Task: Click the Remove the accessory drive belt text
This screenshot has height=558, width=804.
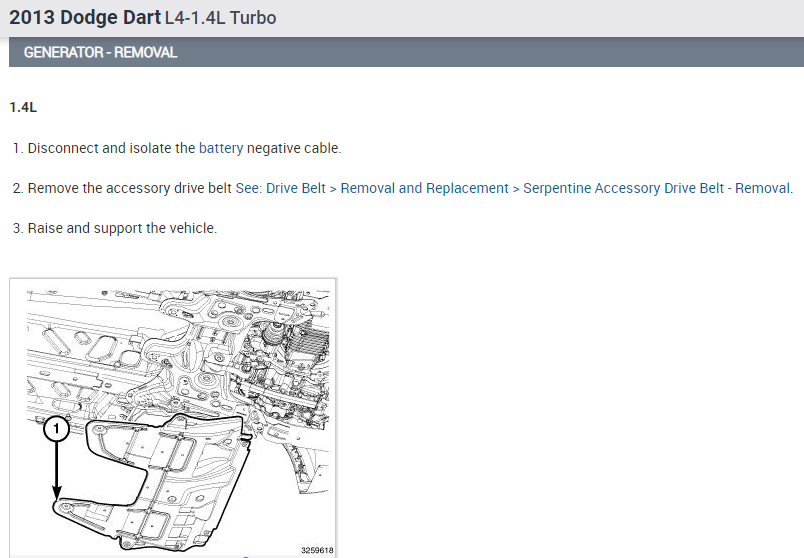Action: pyautogui.click(x=130, y=188)
